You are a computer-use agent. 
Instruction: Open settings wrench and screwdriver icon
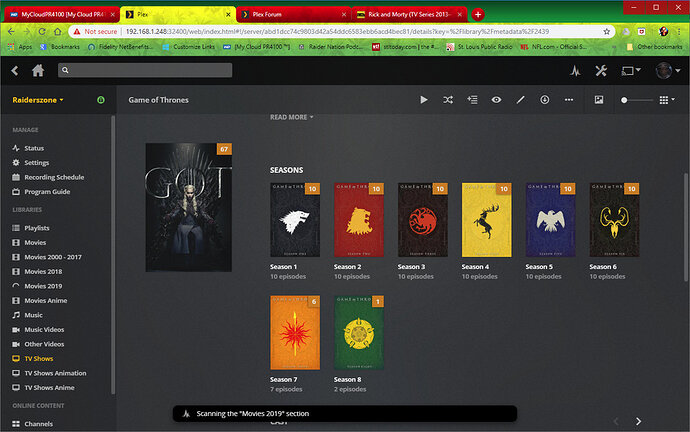(601, 70)
